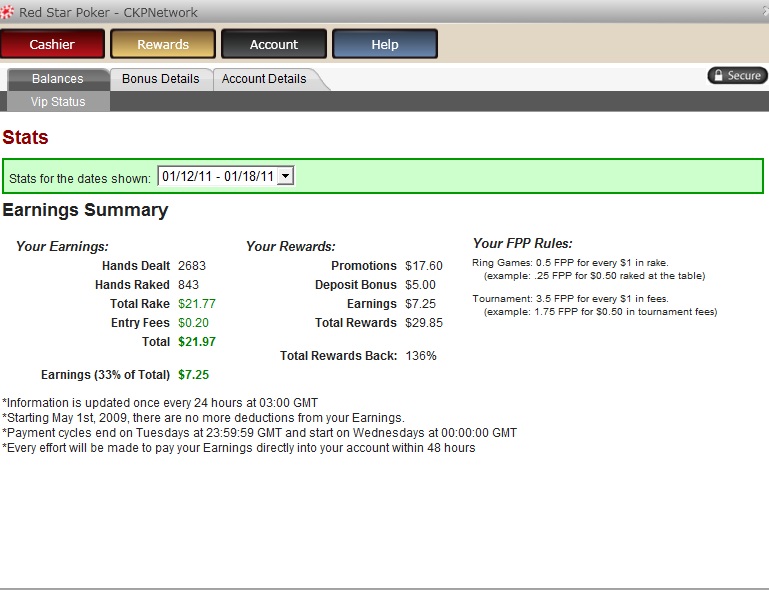Click the Earnings (33% of Total) label
The height and width of the screenshot is (590, 769).
click(x=105, y=375)
